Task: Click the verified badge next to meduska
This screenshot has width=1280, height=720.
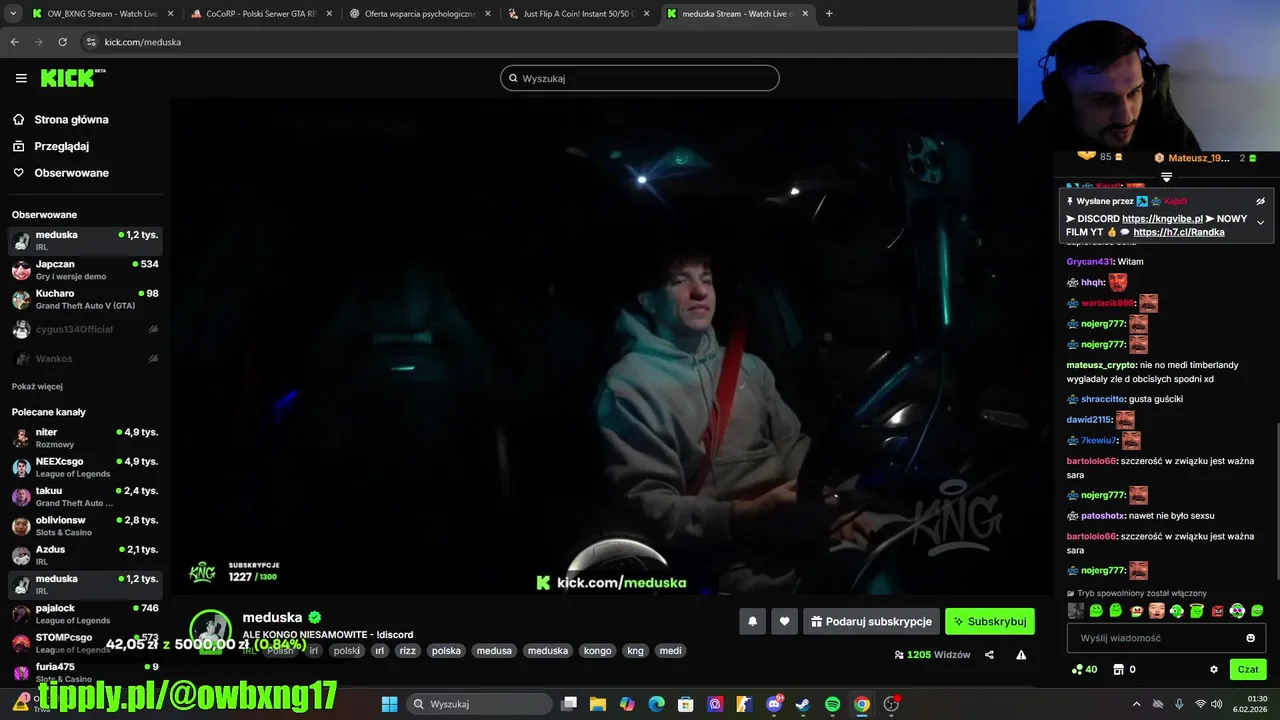Action: [x=315, y=617]
